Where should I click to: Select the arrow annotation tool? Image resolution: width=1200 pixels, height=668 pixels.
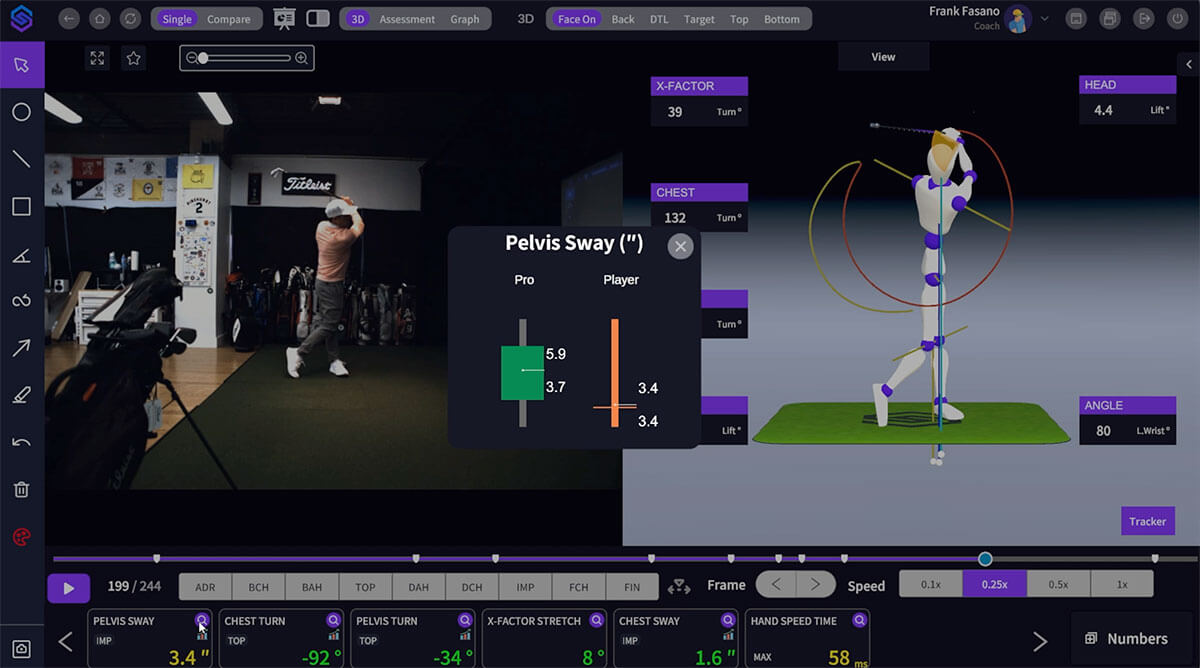click(x=21, y=347)
